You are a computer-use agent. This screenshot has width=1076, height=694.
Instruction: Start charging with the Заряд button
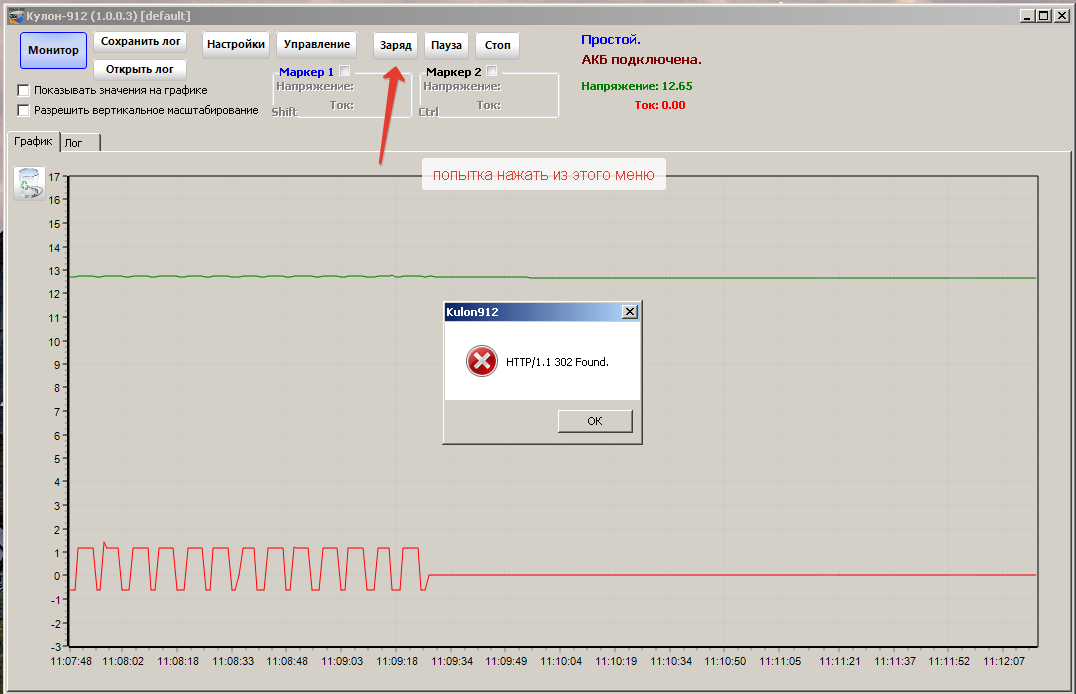click(395, 46)
